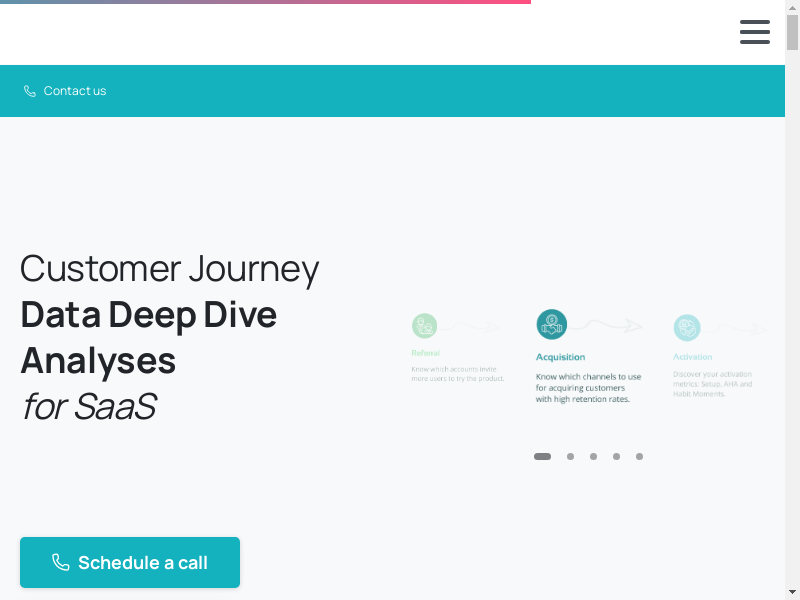Click the Acquisition handshake icon
Viewport: 800px width, 600px height.
tap(551, 324)
